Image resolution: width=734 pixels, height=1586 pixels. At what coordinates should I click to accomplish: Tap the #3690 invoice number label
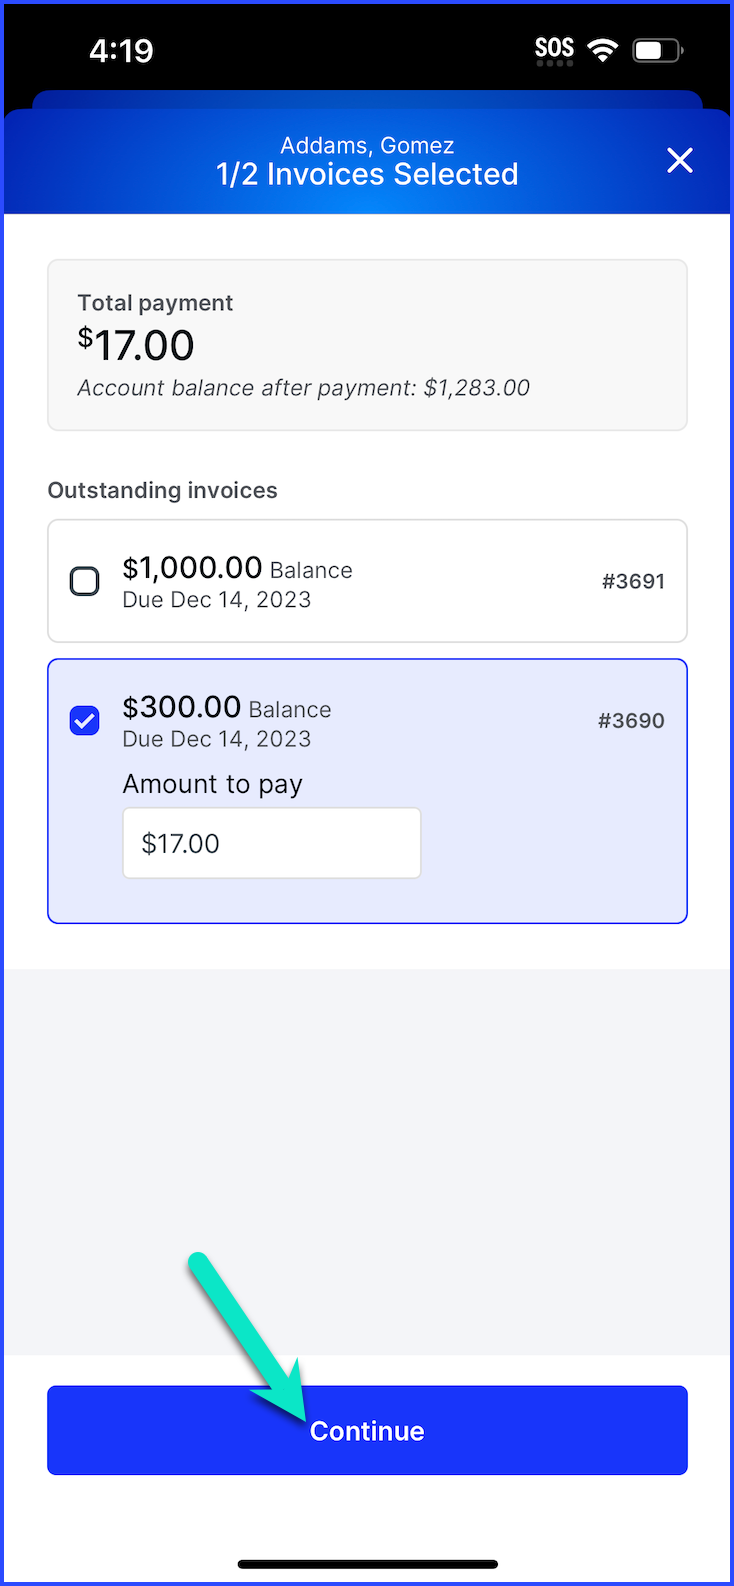tap(631, 720)
